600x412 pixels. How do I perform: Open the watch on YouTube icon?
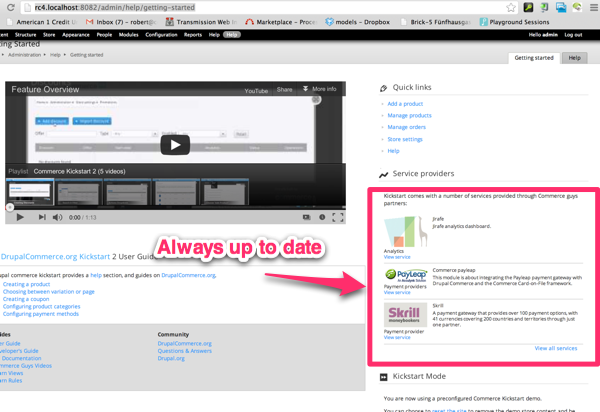[x=307, y=217]
